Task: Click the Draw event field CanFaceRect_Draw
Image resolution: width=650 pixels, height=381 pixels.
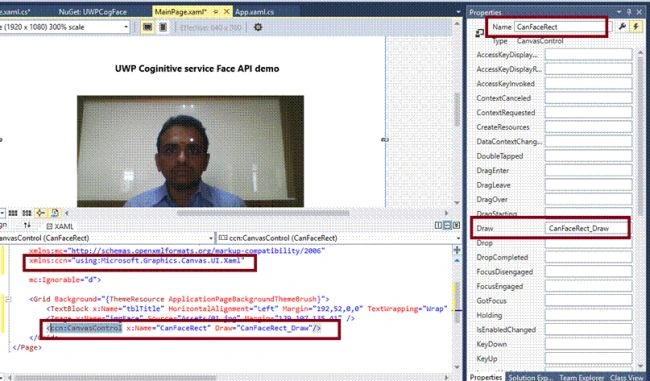Action: point(587,228)
